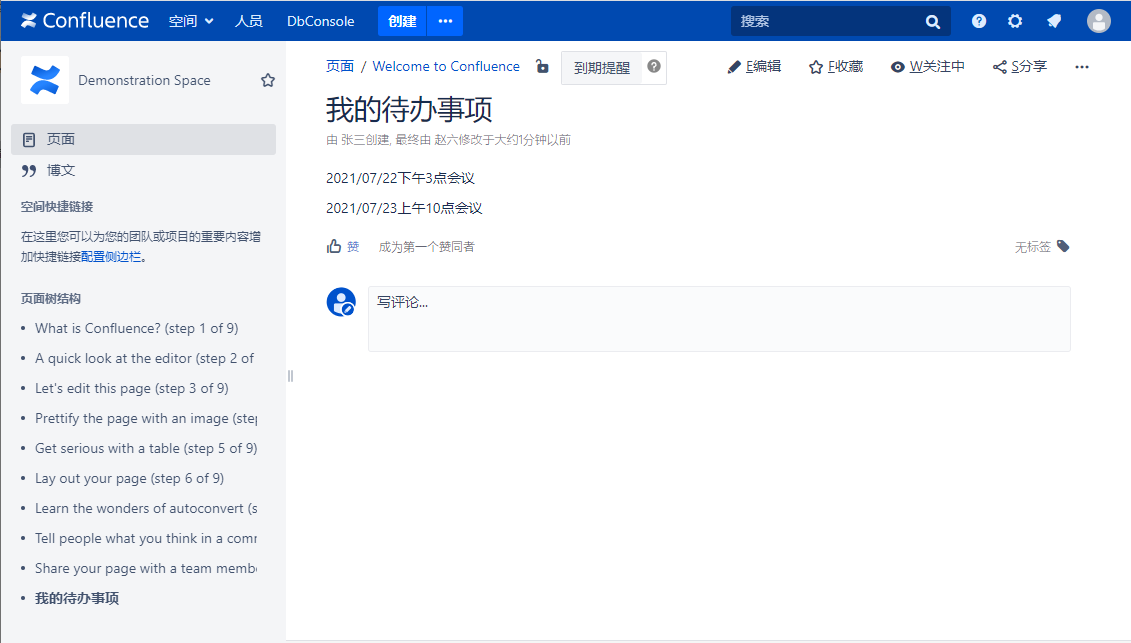The image size is (1131, 643).
Task: Click the 编辑 edit page button
Action: tap(754, 67)
